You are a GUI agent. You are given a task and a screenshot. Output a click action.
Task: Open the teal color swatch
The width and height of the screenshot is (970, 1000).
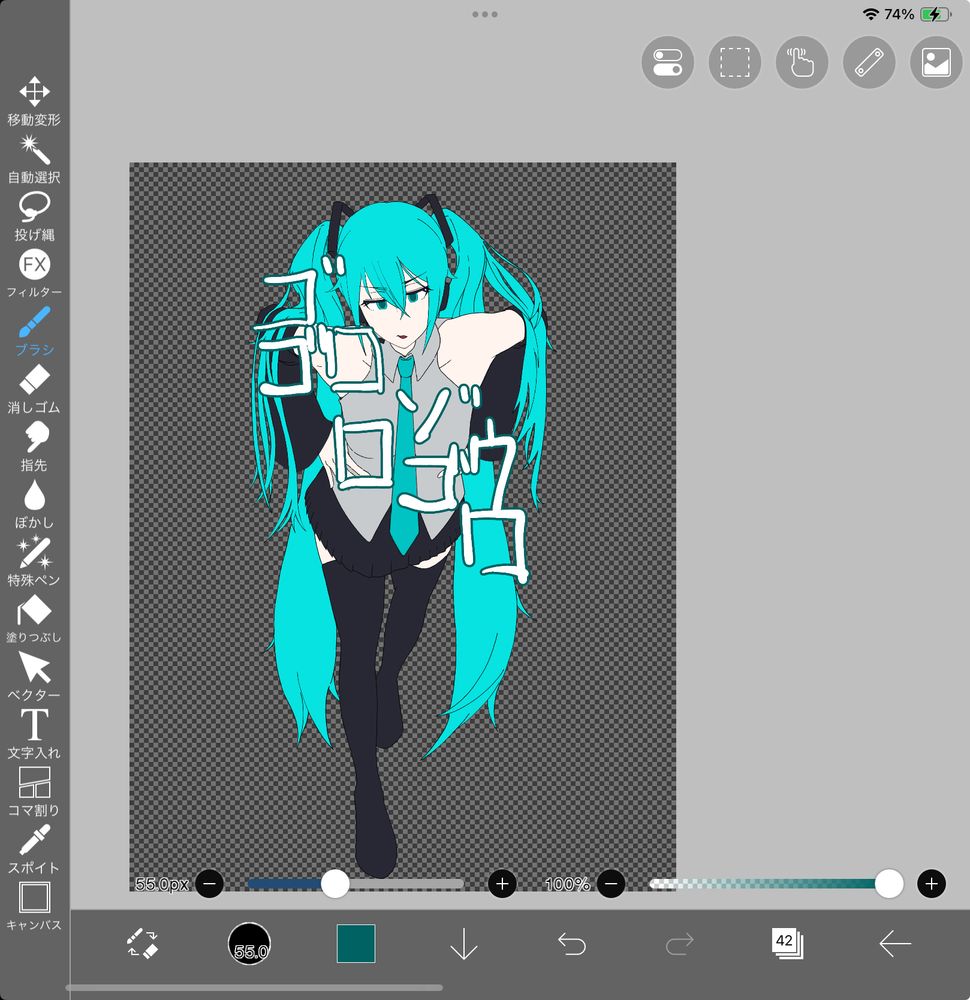(356, 943)
